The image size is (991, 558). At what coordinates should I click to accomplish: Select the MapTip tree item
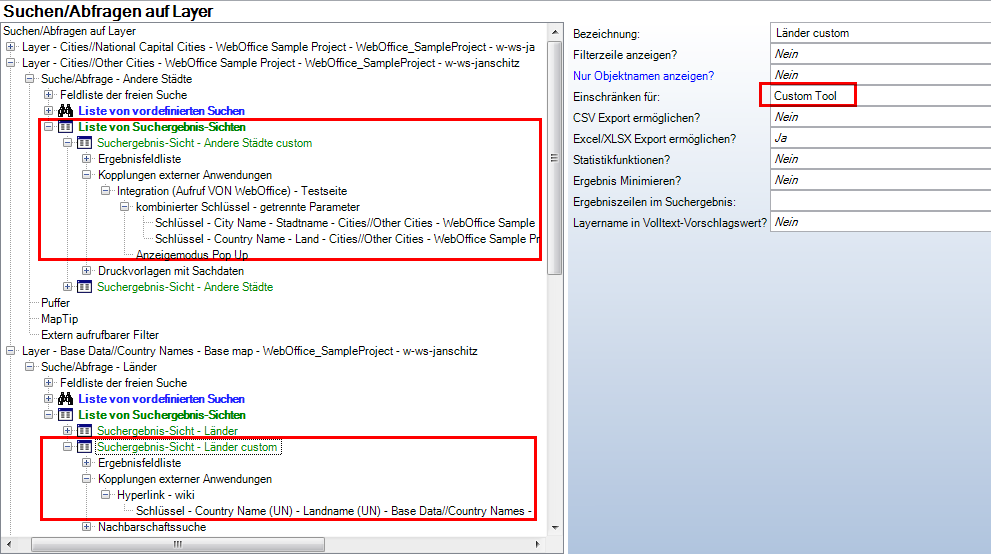click(x=58, y=319)
